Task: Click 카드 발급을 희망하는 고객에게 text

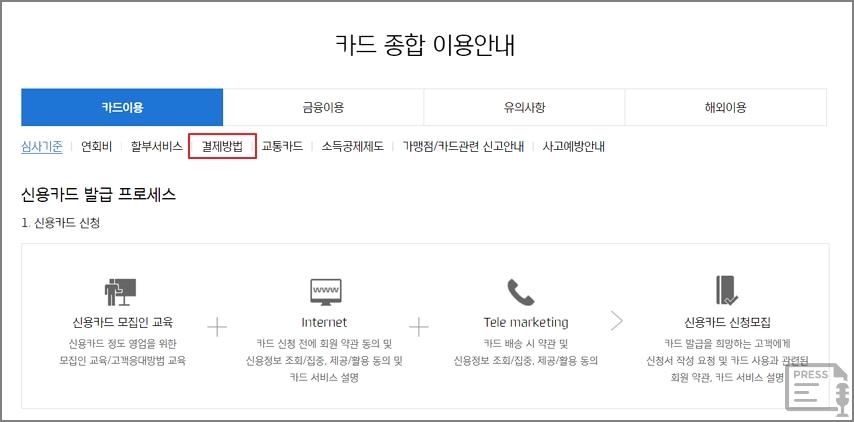Action: tap(727, 344)
